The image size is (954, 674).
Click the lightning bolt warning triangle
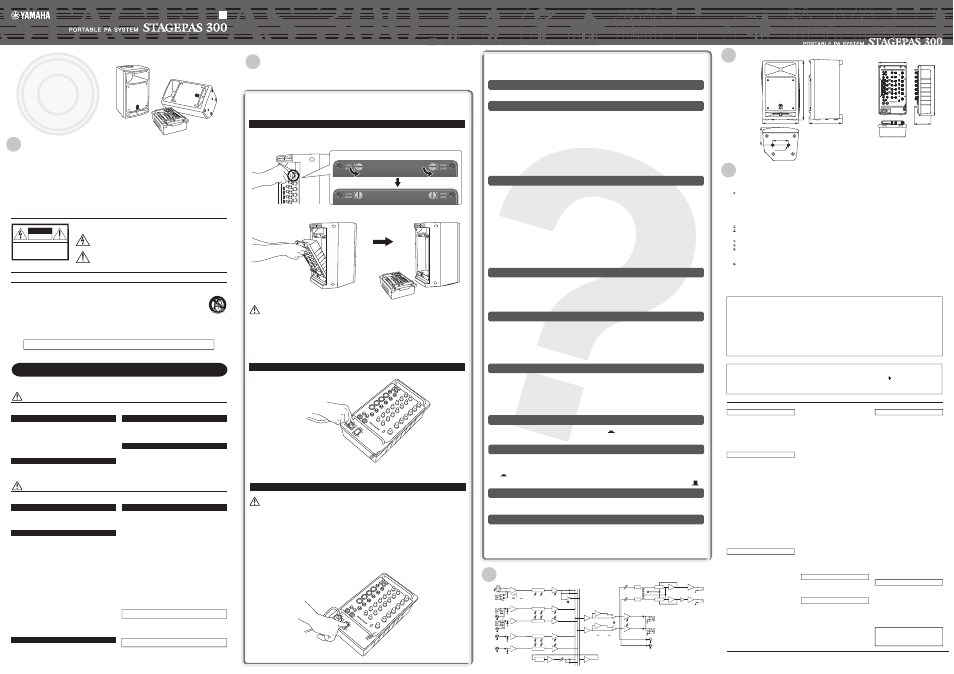click(83, 240)
